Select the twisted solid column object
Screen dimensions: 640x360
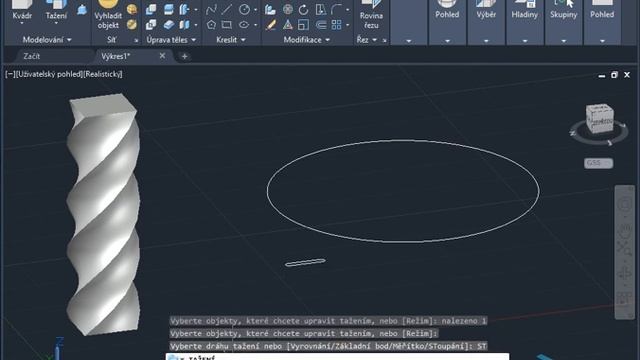click(102, 214)
